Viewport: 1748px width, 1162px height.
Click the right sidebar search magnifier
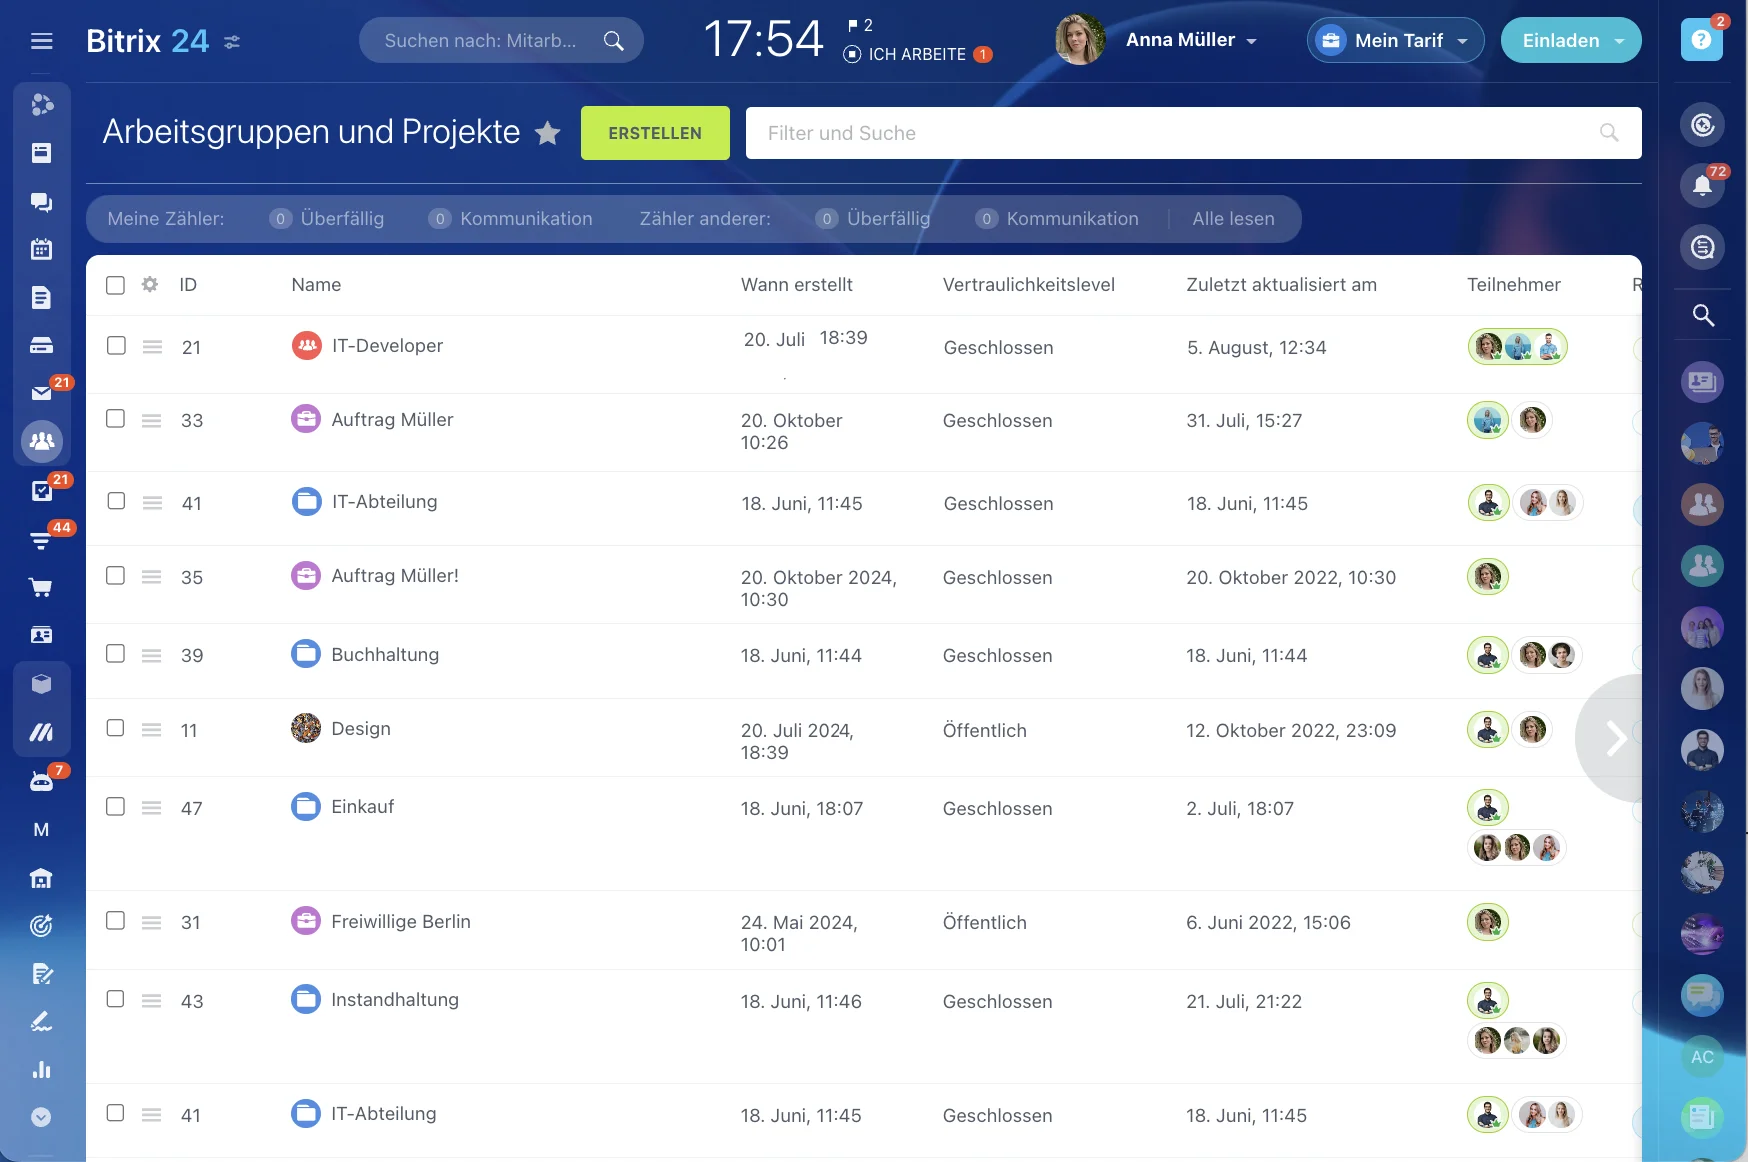point(1702,316)
